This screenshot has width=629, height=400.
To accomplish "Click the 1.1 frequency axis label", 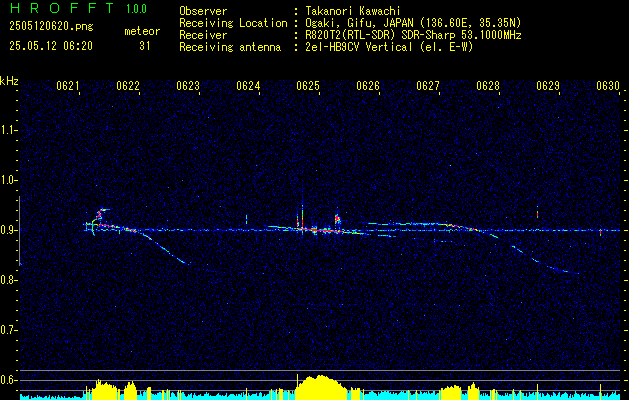I will 8,130.
